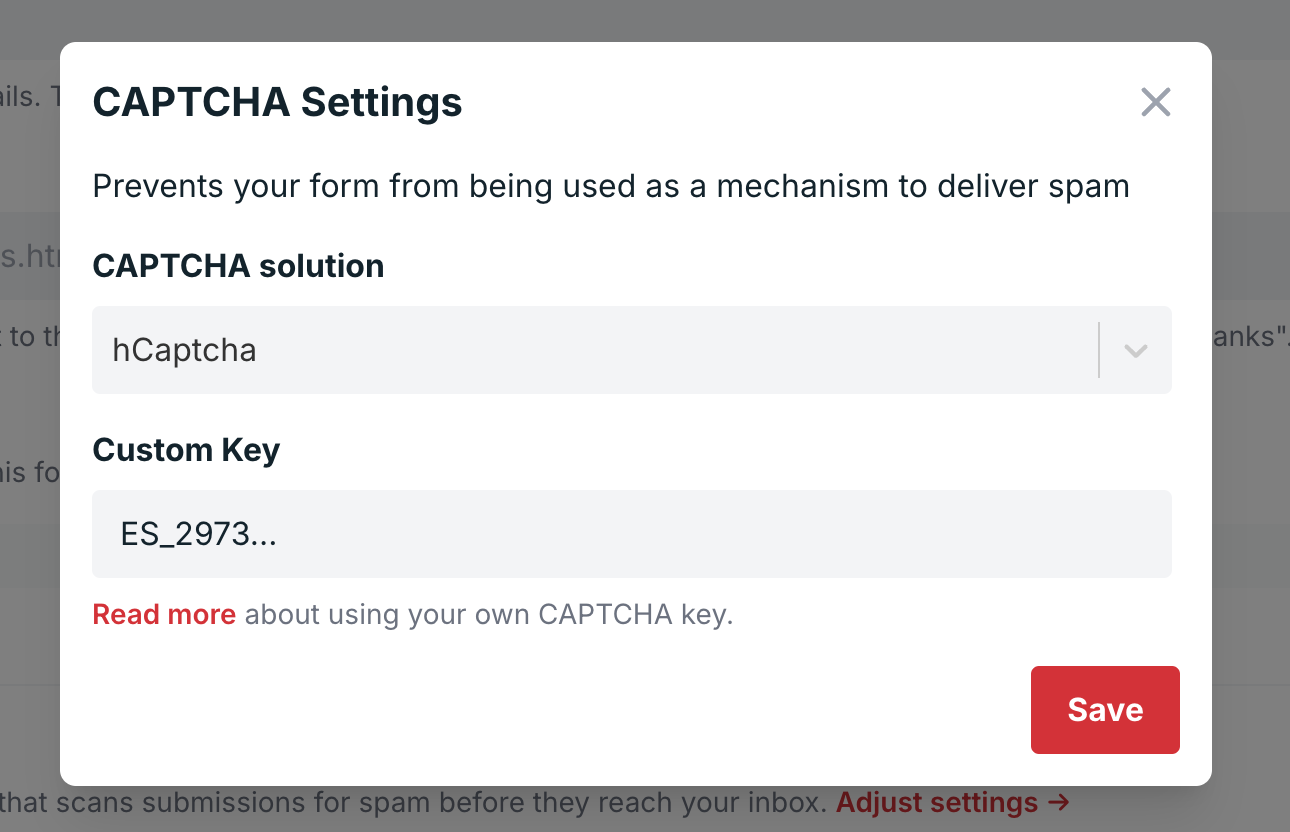Click the dropdown chevron arrow
Image resolution: width=1290 pixels, height=832 pixels.
(1135, 351)
